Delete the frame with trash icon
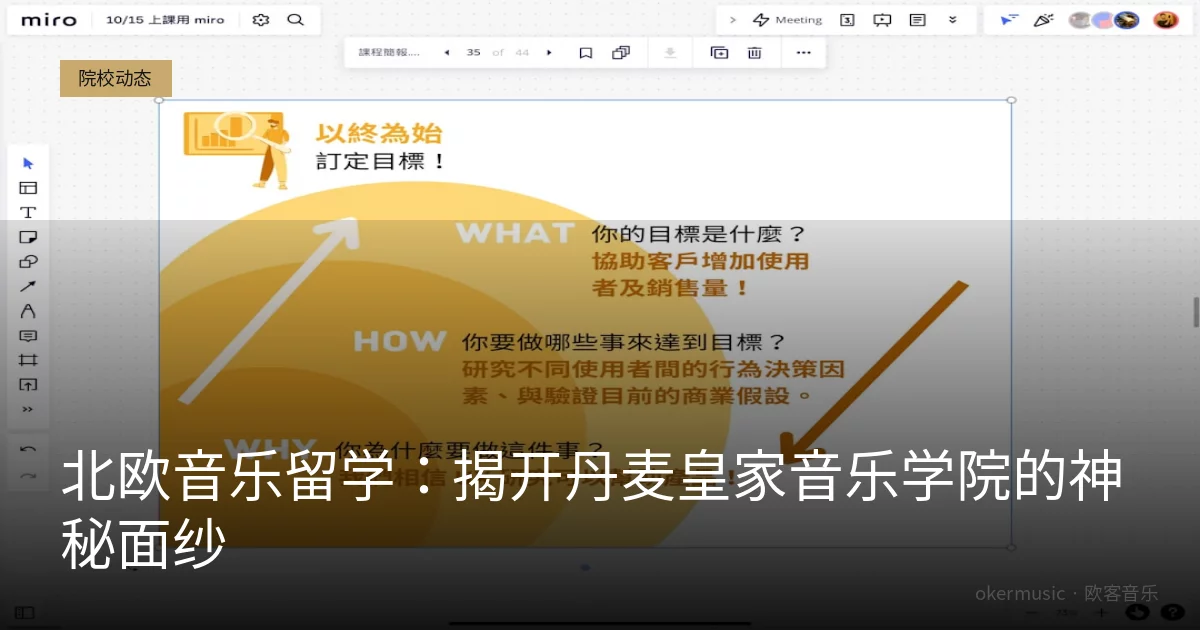Viewport: 1200px width, 630px height. tap(755, 53)
